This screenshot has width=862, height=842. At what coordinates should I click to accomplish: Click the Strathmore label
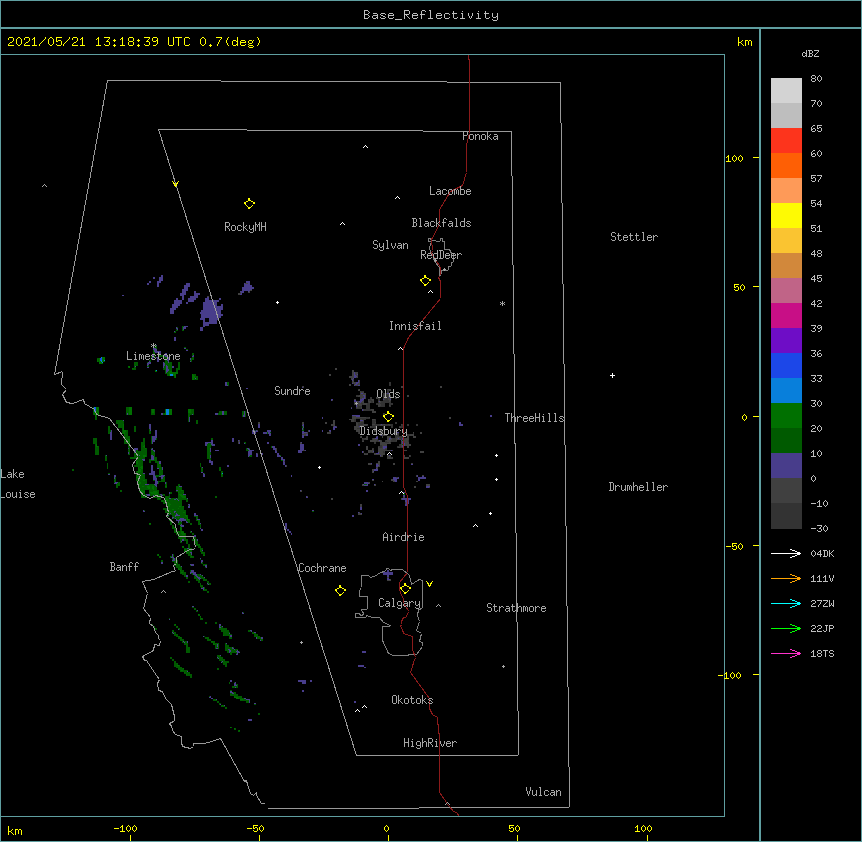516,608
